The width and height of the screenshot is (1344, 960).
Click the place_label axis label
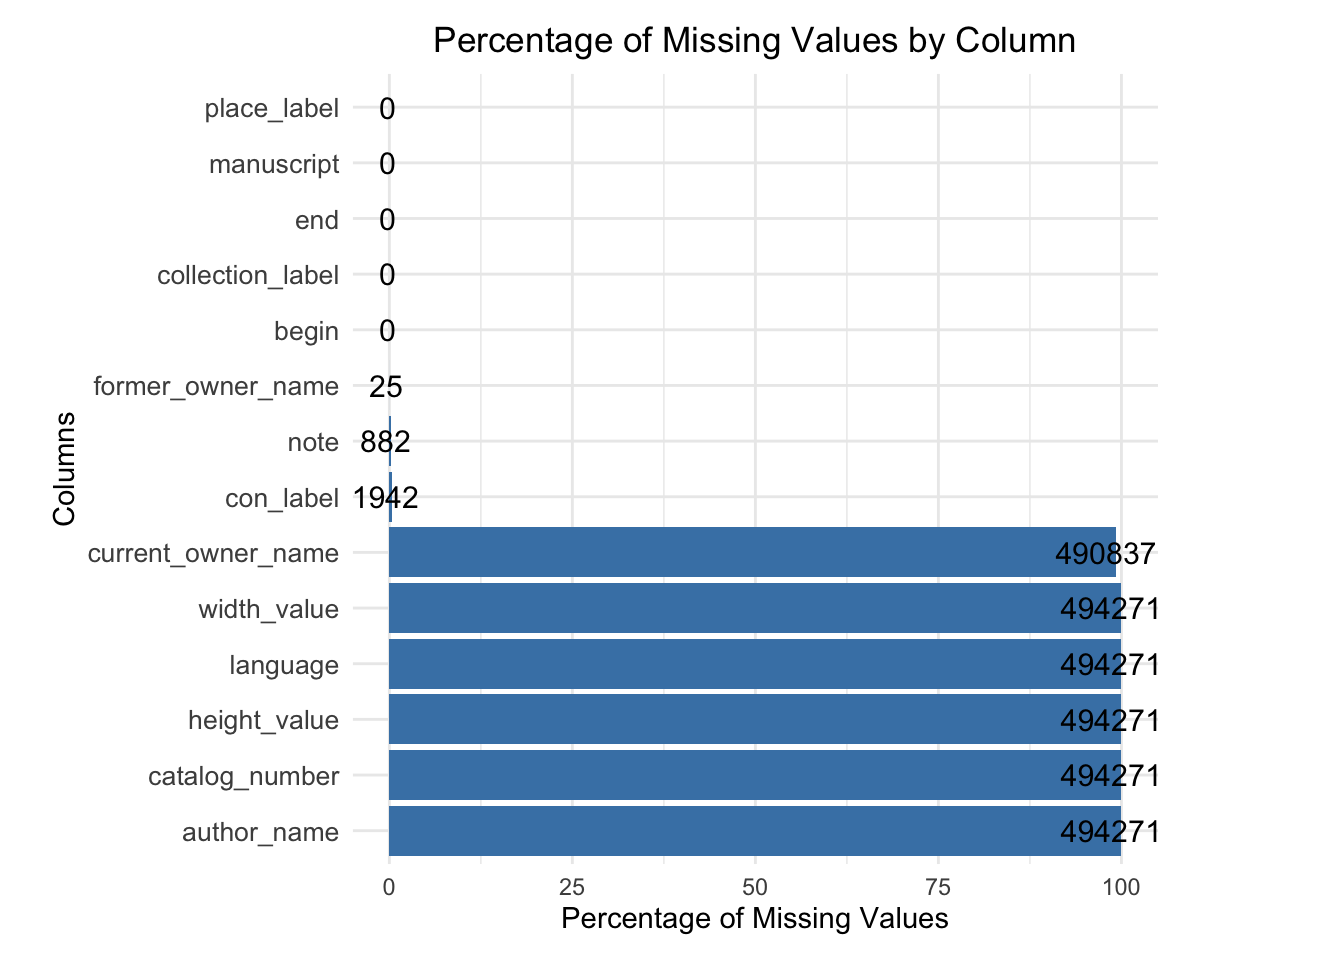271,108
